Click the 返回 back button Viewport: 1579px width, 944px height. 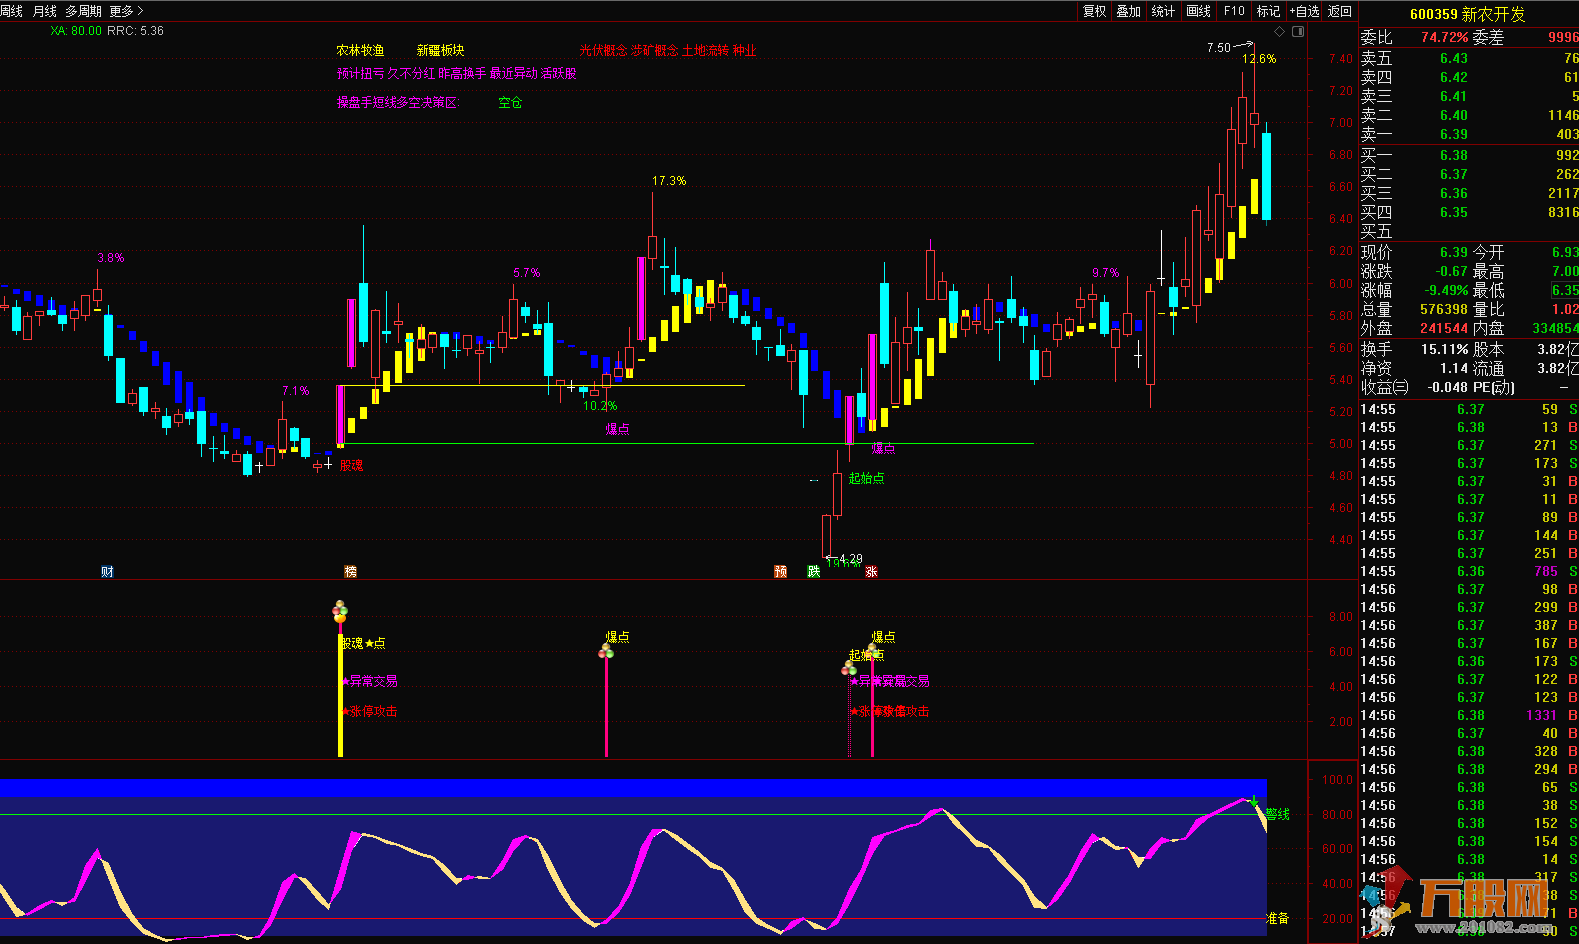[x=1340, y=11]
